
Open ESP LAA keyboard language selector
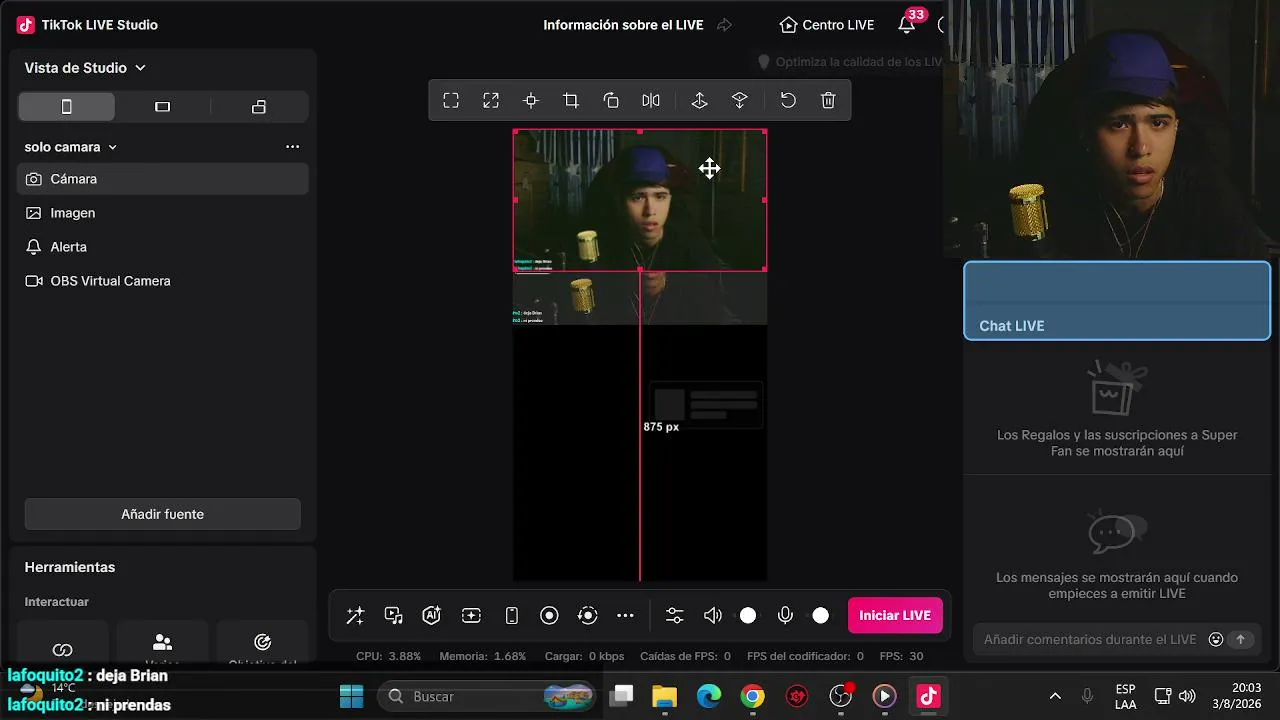click(x=1125, y=696)
